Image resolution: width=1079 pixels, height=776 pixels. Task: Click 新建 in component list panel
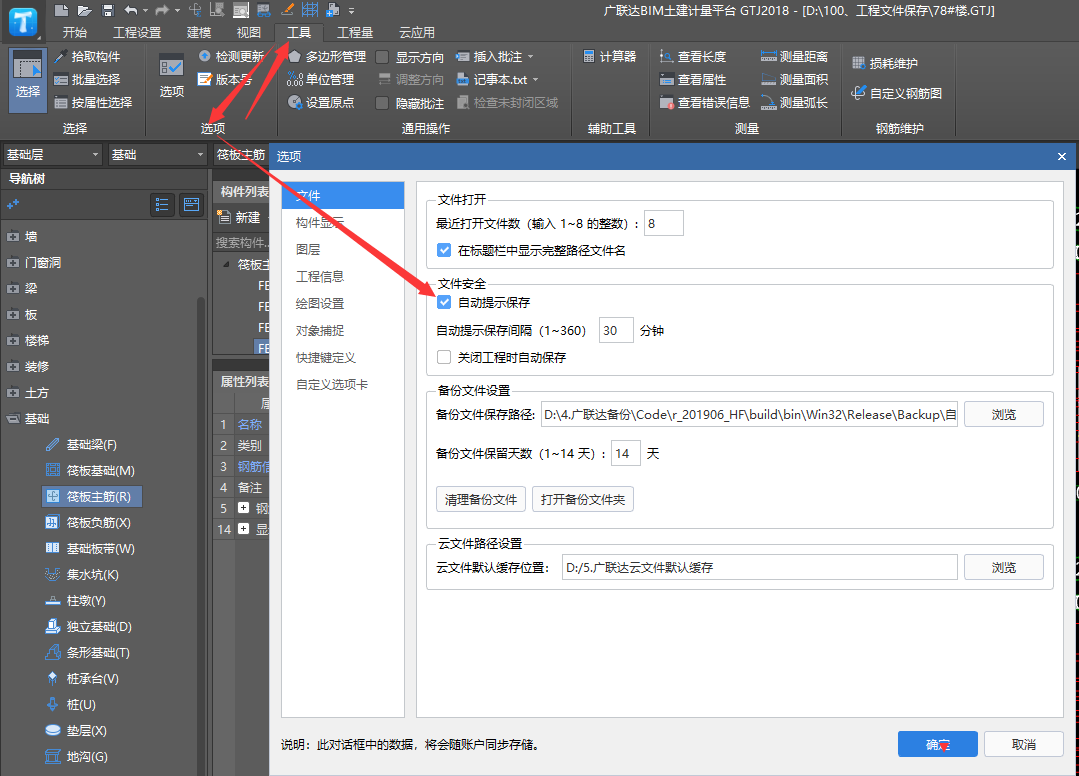tap(239, 217)
